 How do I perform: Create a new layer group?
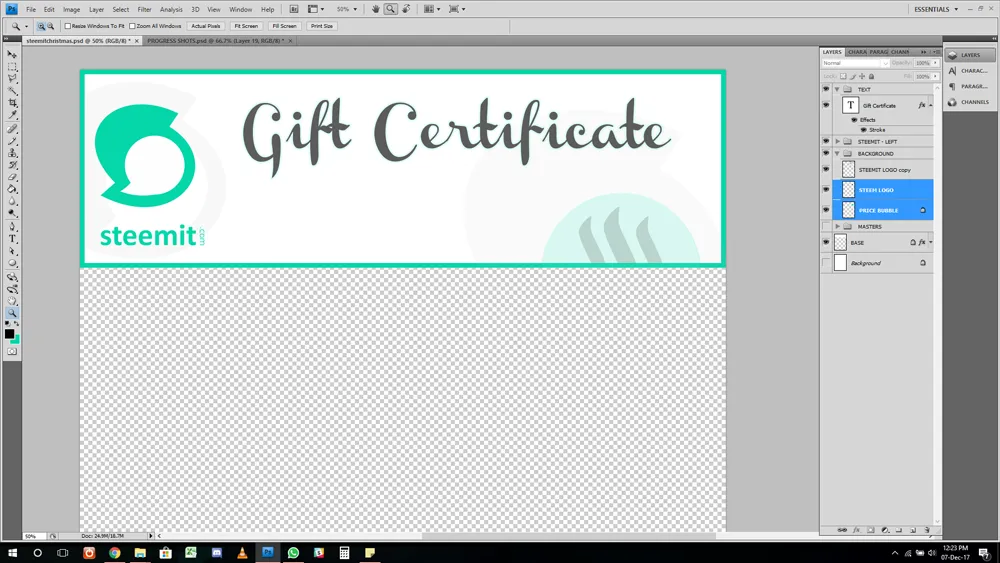coord(899,530)
